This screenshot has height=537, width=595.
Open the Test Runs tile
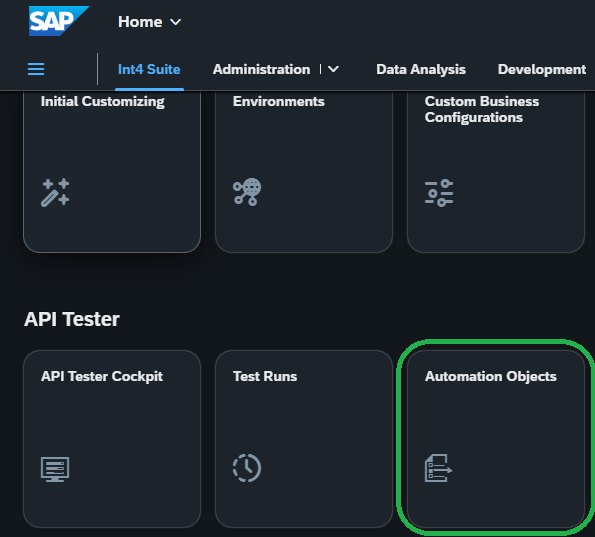pyautogui.click(x=304, y=439)
